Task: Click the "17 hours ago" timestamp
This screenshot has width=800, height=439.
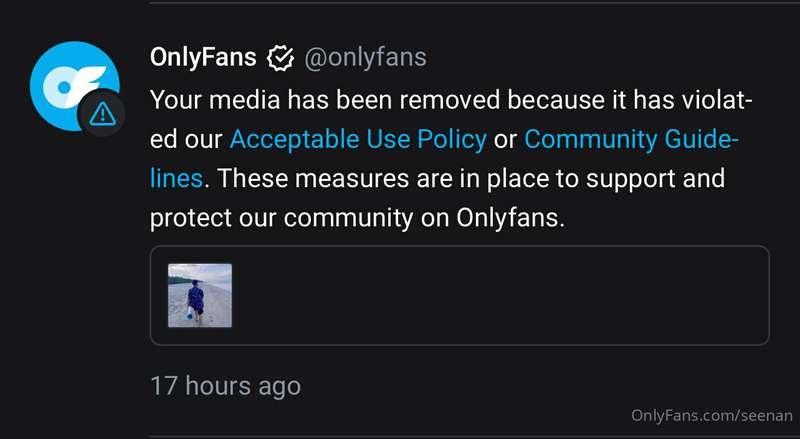Action: (226, 385)
